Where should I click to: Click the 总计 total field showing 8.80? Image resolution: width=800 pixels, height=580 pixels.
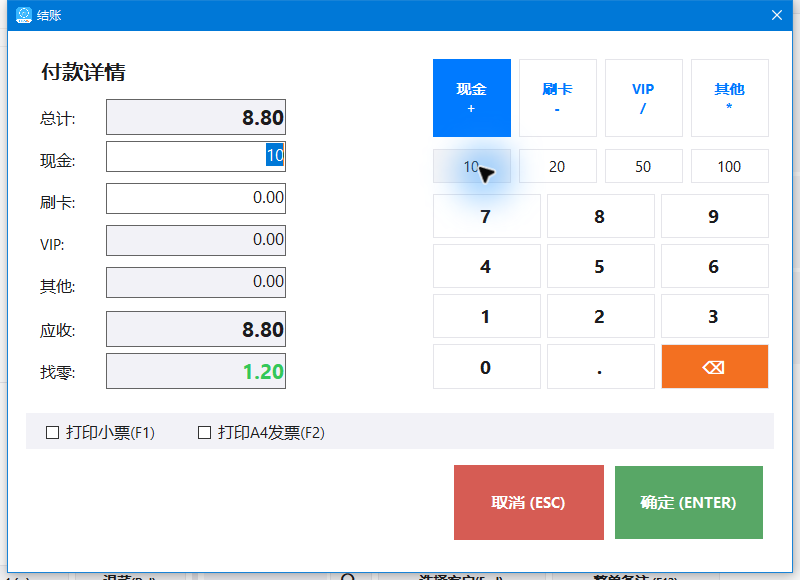(196, 117)
